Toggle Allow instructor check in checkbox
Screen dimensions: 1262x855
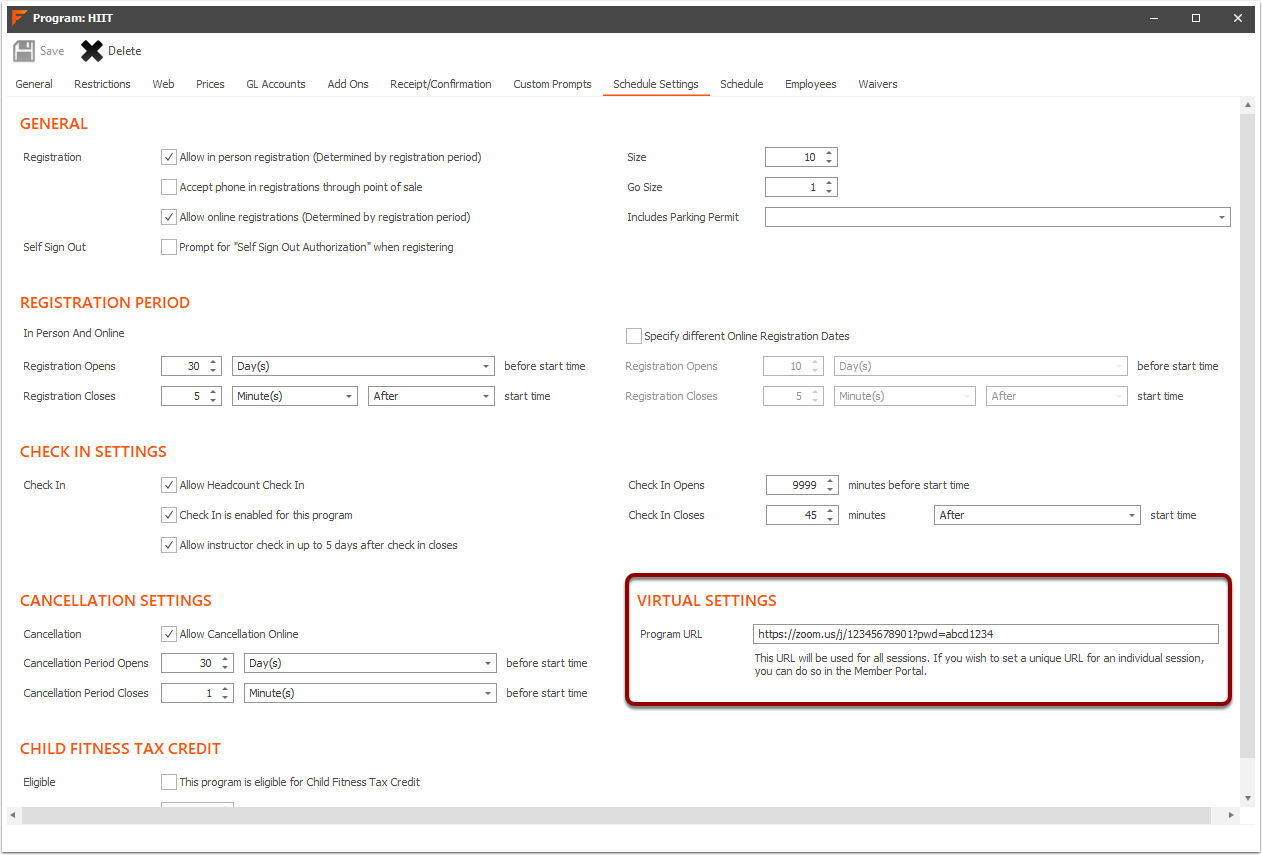tap(169, 545)
